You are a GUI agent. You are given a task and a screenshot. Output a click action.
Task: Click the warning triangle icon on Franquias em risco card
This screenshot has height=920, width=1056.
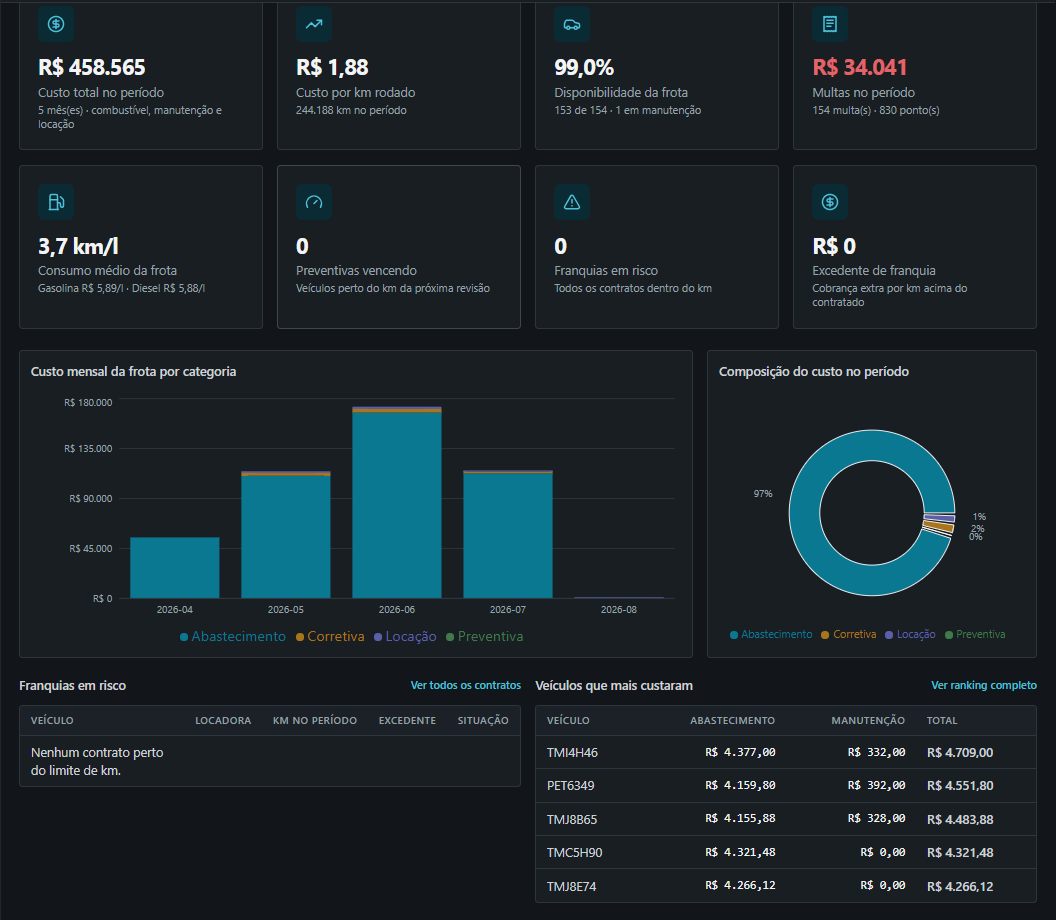click(x=572, y=202)
